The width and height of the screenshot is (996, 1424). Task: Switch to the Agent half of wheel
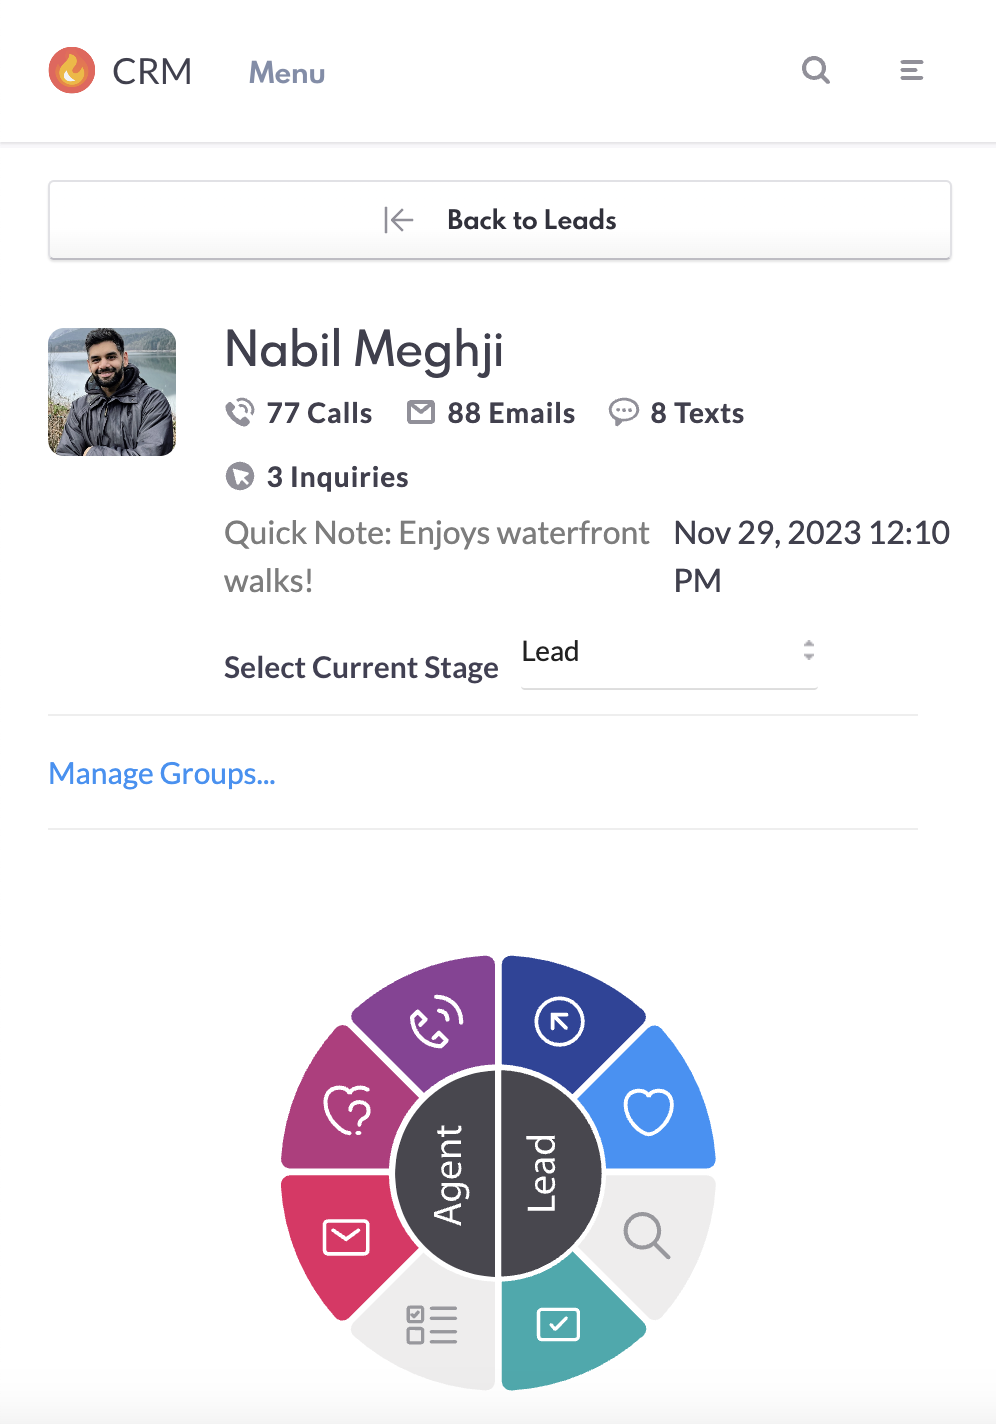click(447, 1174)
